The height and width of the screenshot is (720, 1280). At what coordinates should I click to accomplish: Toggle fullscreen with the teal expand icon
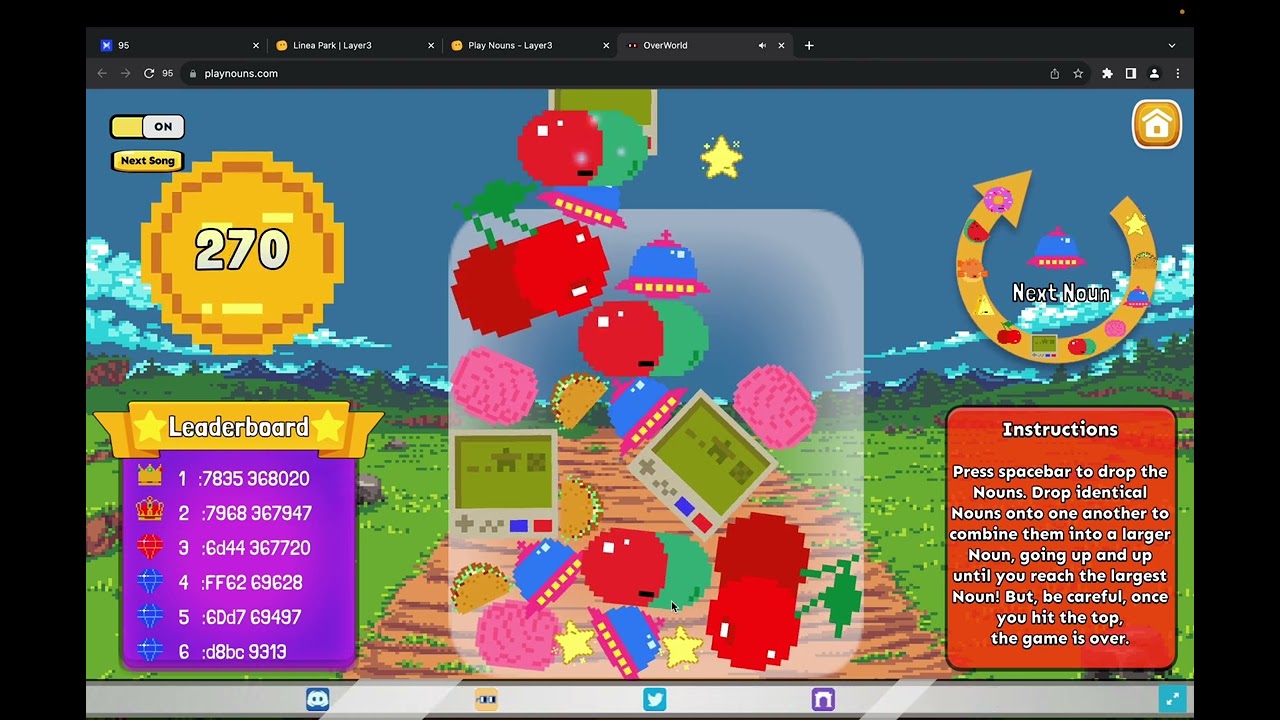click(1172, 699)
